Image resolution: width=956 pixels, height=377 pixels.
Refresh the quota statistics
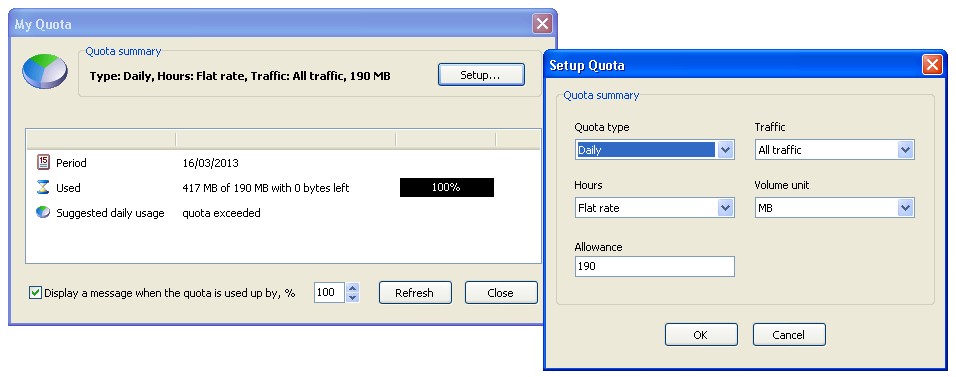[415, 292]
